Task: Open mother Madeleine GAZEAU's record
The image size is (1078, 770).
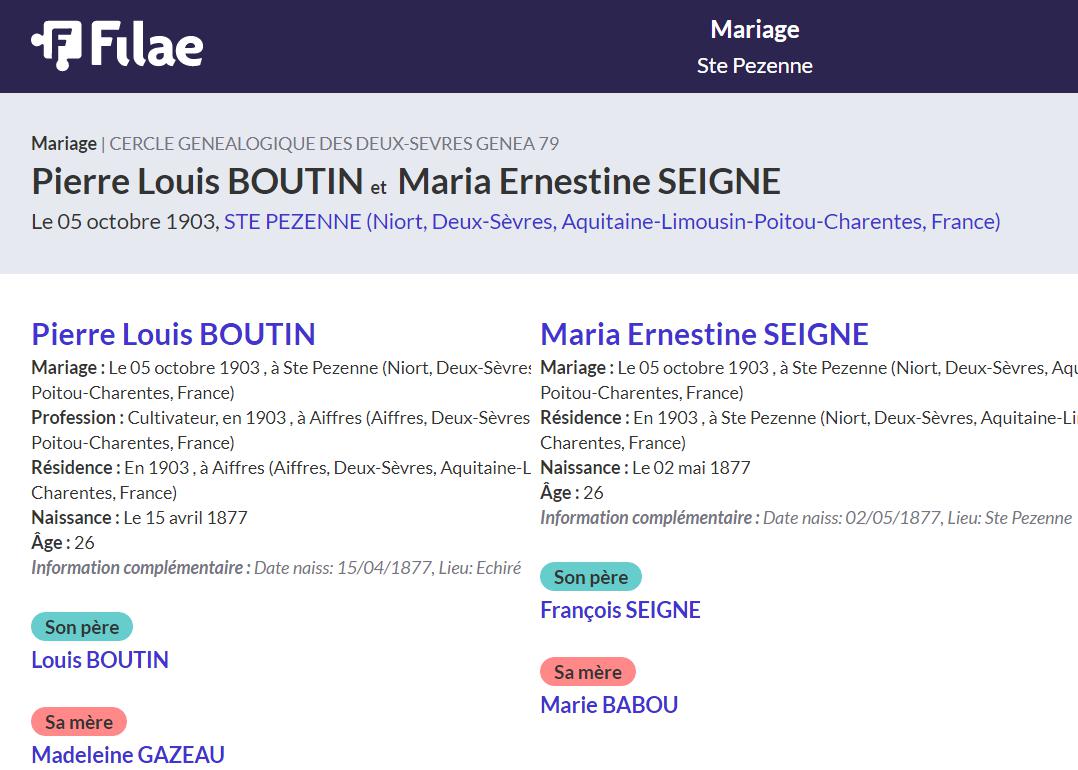Action: 128,755
